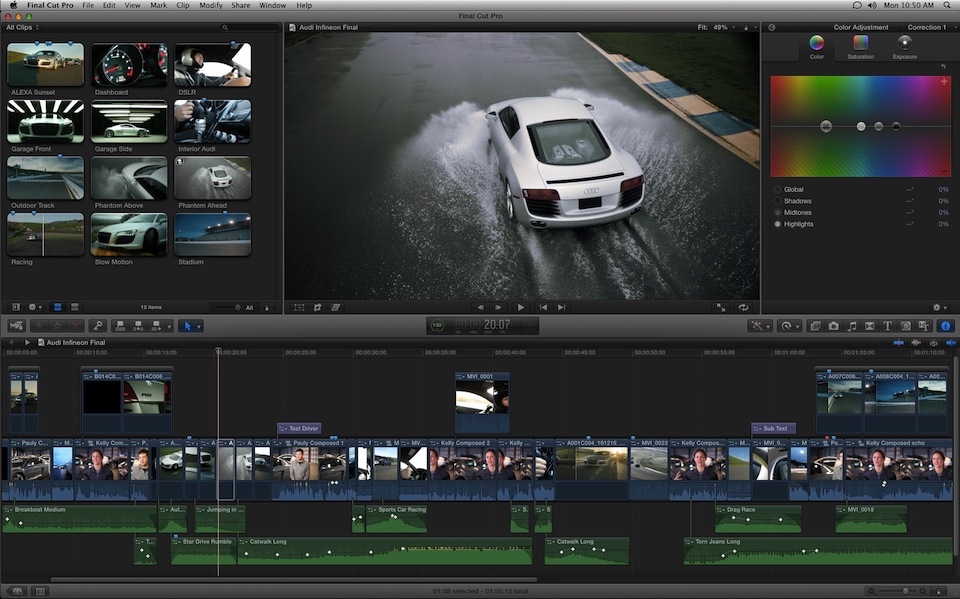Screen dimensions: 960x599
Task: Open the Music and Sound browser
Action: tap(851, 324)
